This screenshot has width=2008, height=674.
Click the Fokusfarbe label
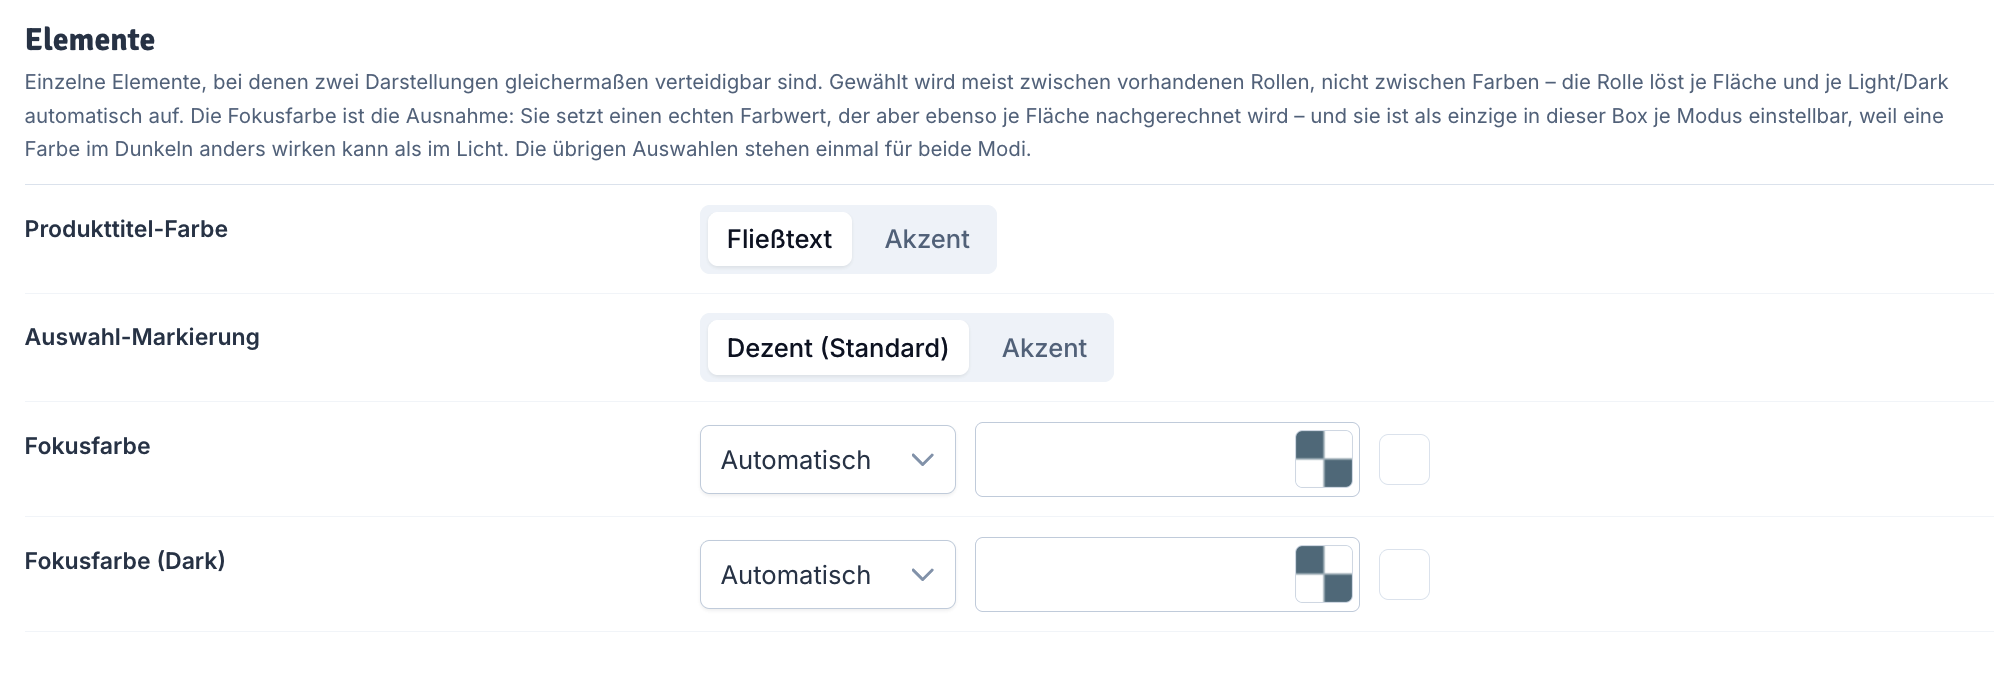coord(87,446)
